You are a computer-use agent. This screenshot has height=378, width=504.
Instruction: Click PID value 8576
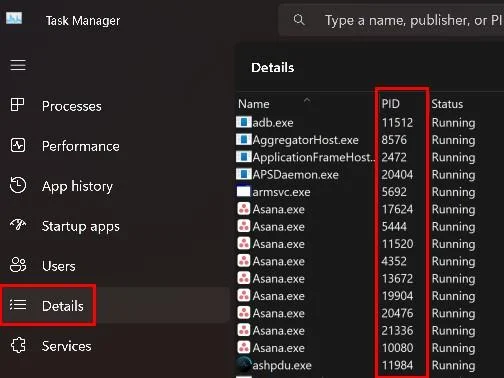coord(394,140)
